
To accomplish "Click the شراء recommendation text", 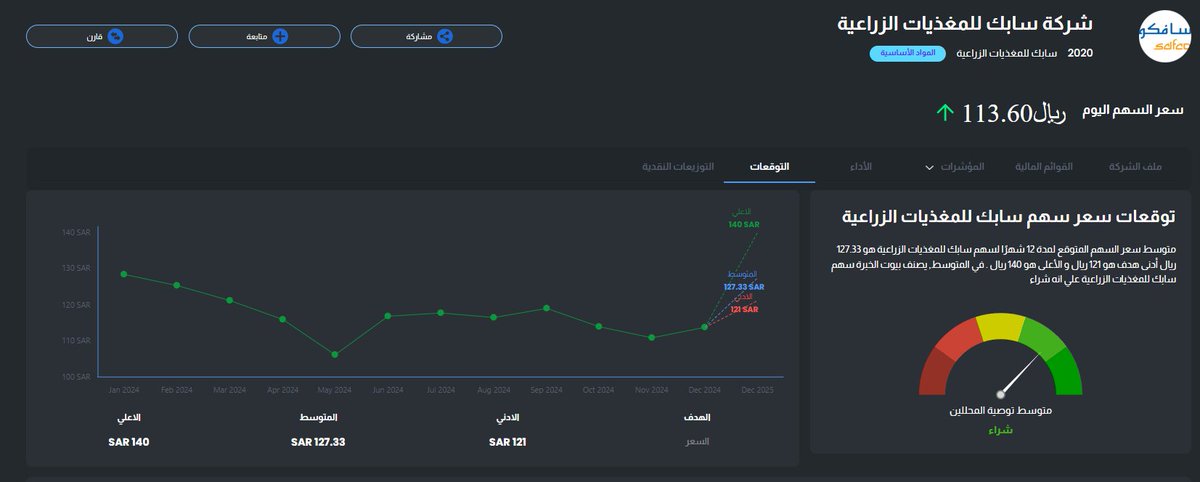I will point(1000,430).
